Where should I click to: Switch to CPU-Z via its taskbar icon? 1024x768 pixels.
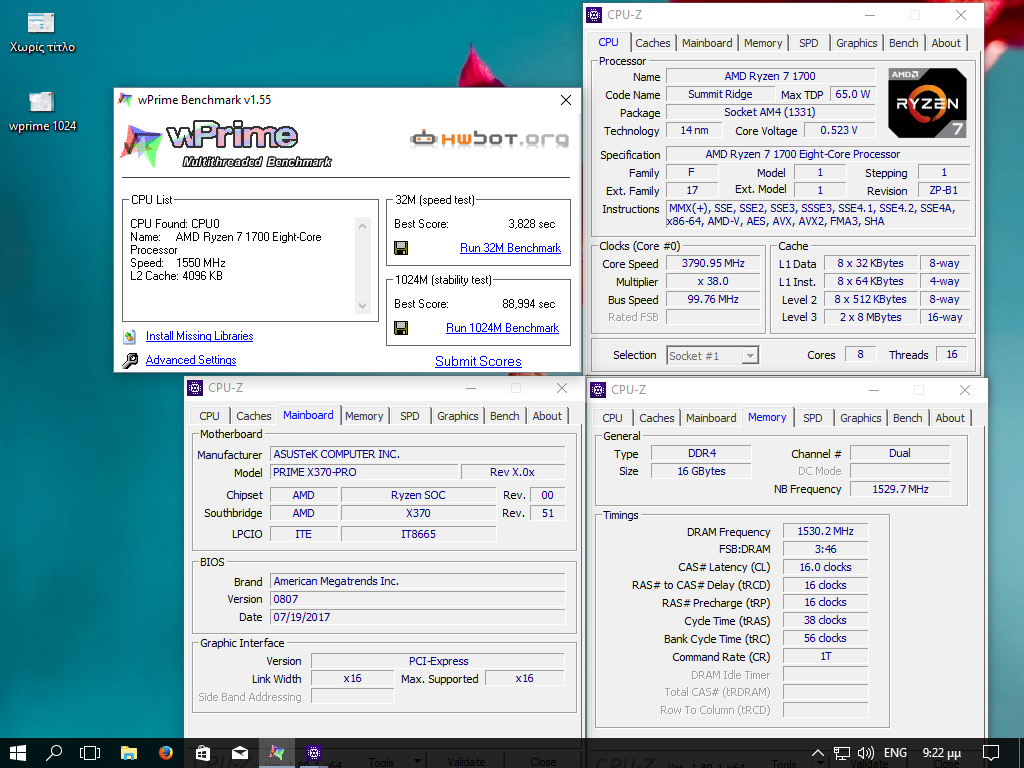coord(314,753)
